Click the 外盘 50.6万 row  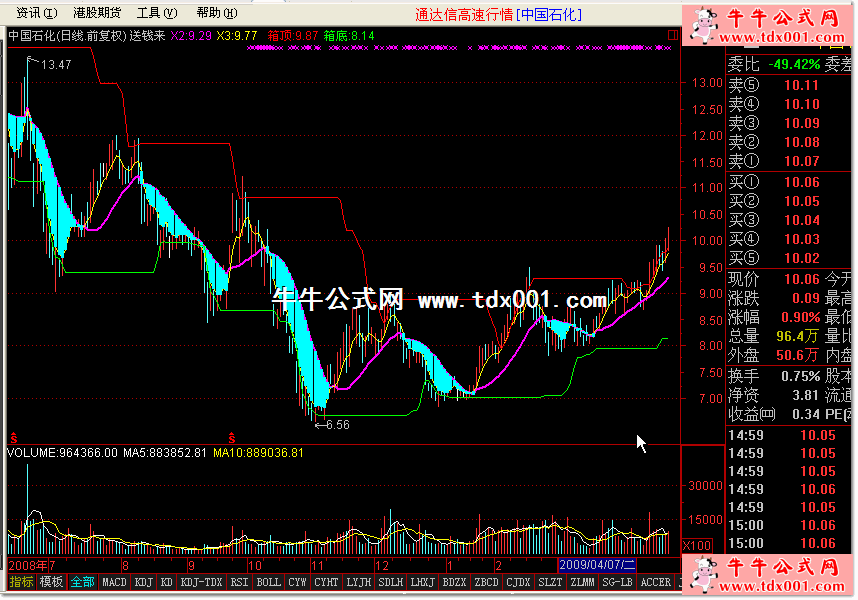pyautogui.click(x=774, y=356)
